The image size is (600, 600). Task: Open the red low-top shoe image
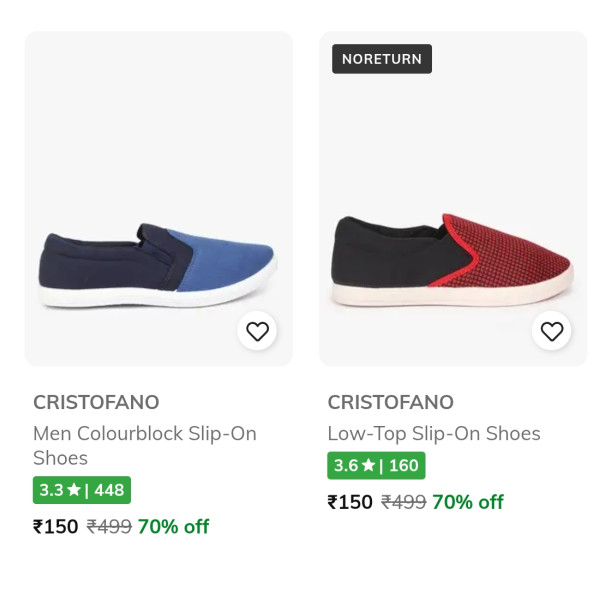pos(452,258)
